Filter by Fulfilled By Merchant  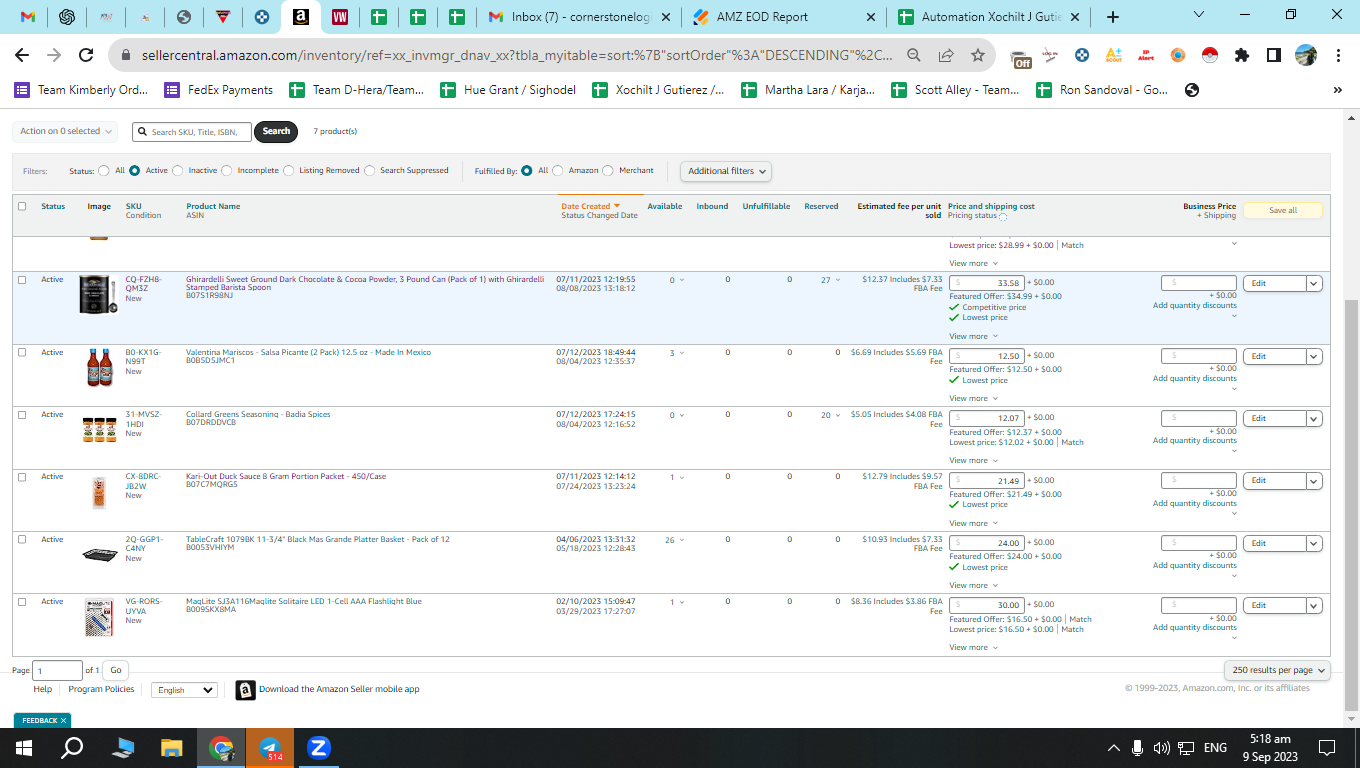tap(608, 171)
